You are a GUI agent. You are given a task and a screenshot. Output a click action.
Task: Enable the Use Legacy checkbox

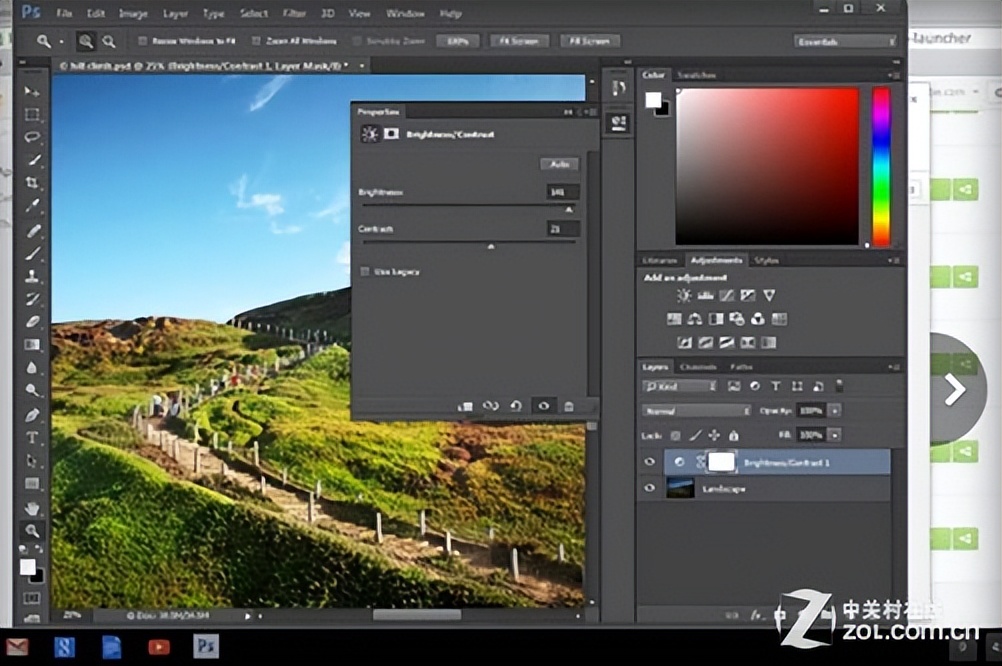[x=365, y=271]
